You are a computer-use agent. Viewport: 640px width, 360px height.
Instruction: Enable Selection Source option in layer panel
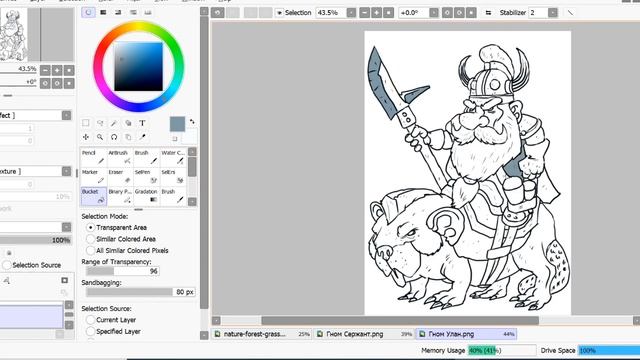[32, 265]
